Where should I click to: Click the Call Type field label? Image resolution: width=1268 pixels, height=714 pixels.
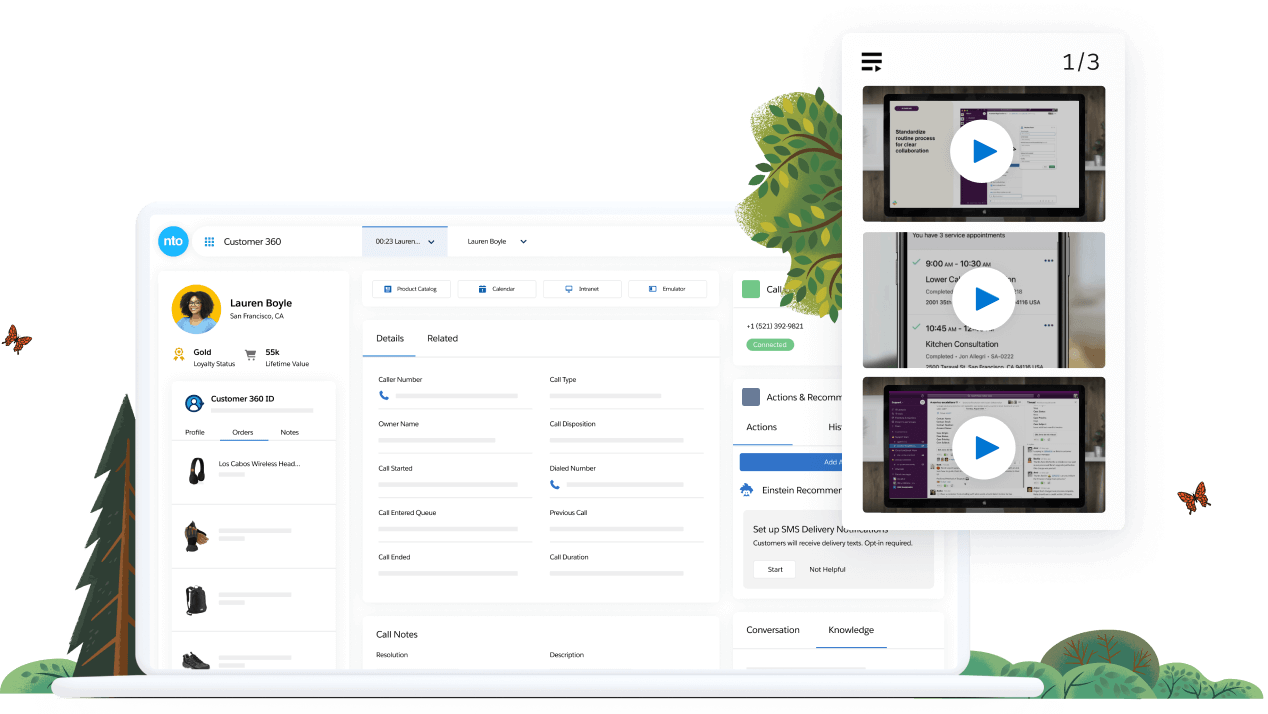[x=563, y=380]
